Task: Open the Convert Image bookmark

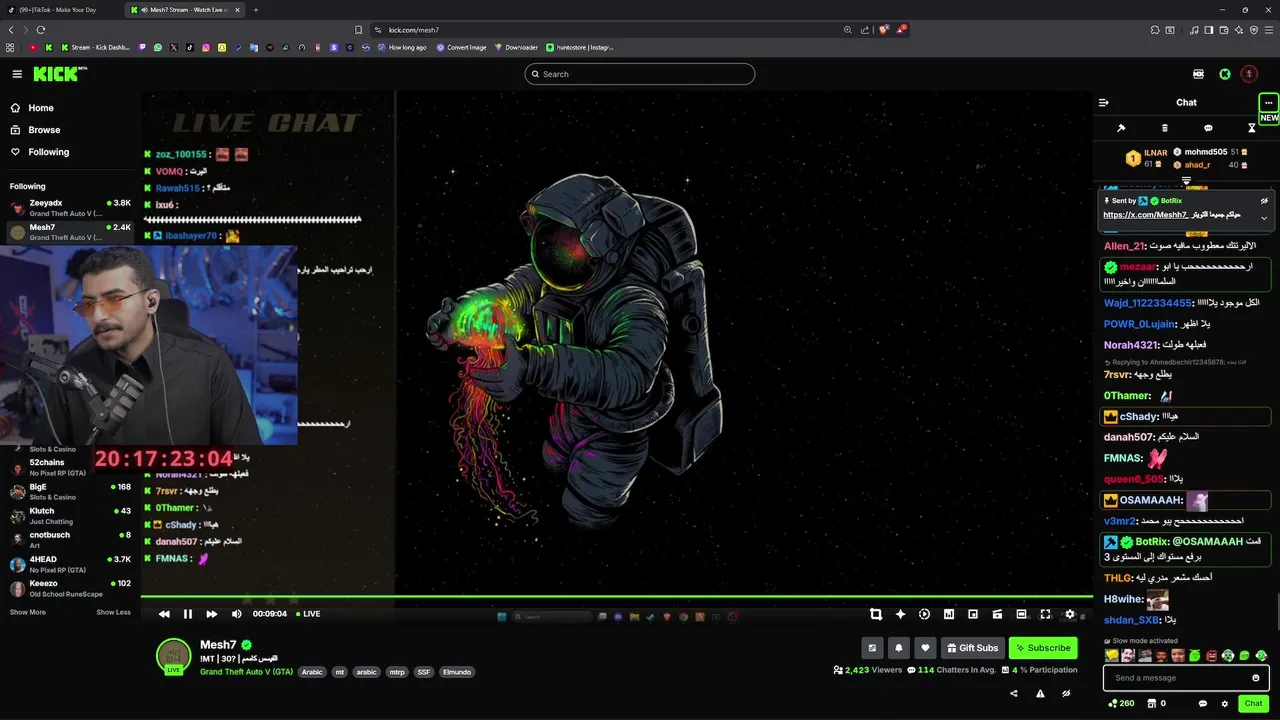Action: (x=461, y=47)
